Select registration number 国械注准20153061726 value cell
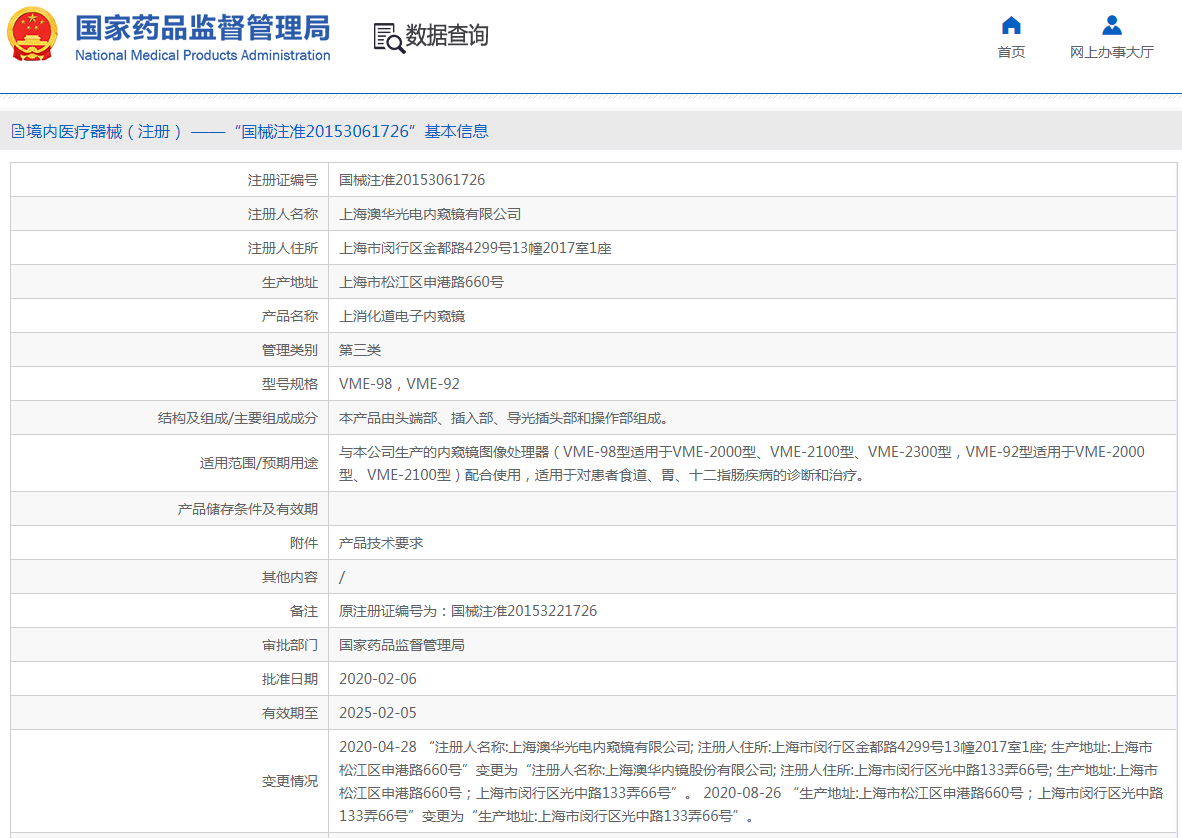Screen dimensions: 1182x838 point(412,180)
